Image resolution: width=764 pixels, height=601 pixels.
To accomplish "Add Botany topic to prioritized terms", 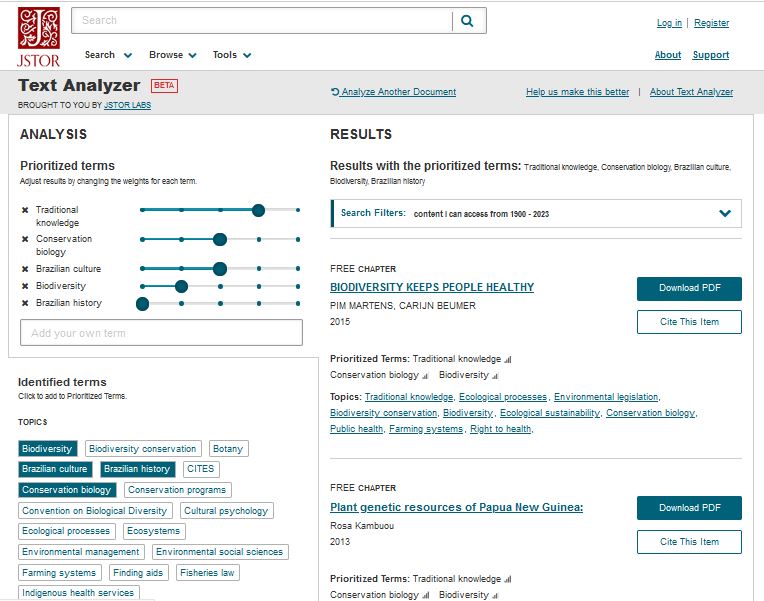I will [228, 448].
